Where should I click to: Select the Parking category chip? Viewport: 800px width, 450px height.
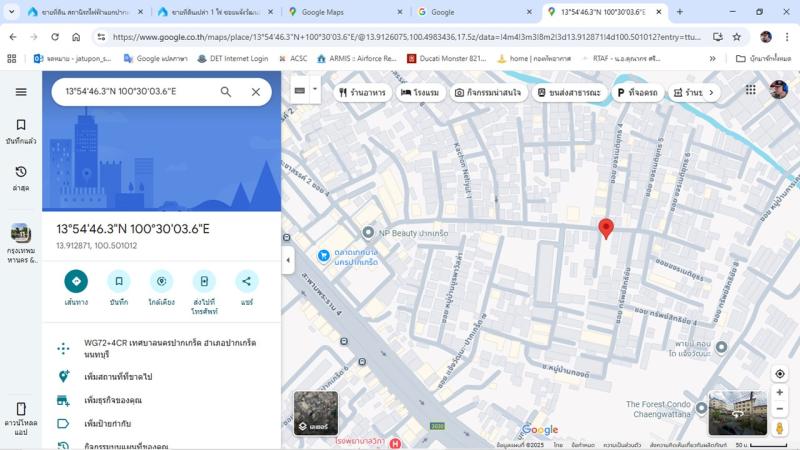pos(637,92)
